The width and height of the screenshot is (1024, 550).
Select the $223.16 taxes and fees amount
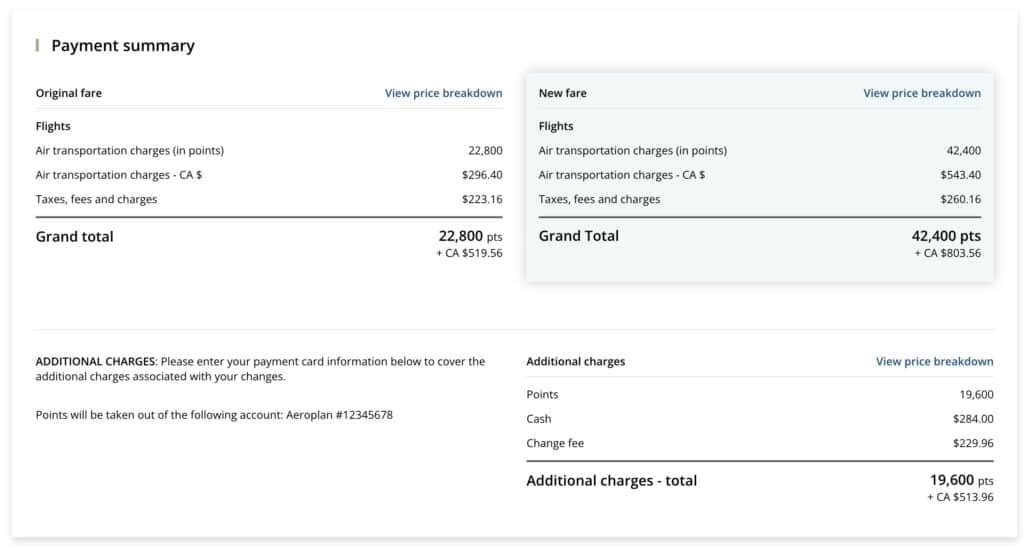(482, 199)
